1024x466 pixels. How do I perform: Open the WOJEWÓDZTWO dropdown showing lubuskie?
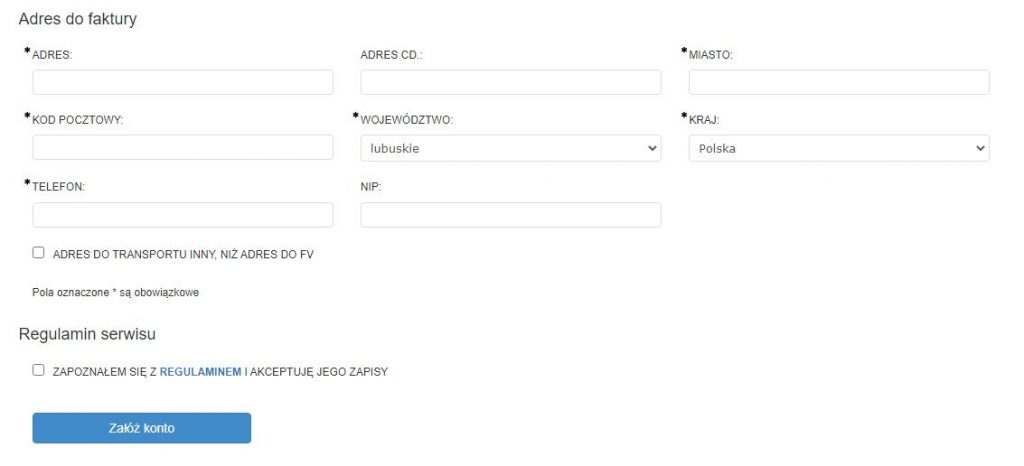510,148
